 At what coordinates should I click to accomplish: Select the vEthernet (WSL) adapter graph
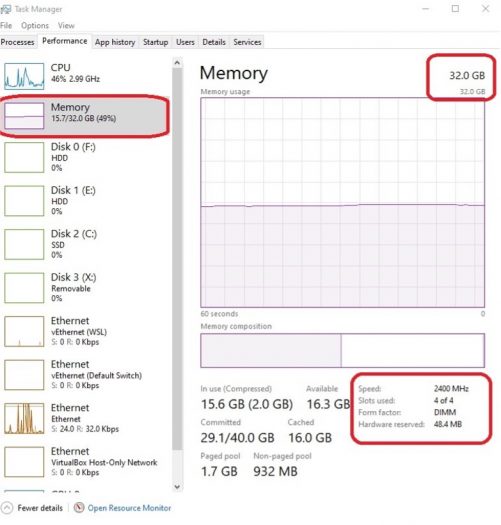tap(24, 331)
